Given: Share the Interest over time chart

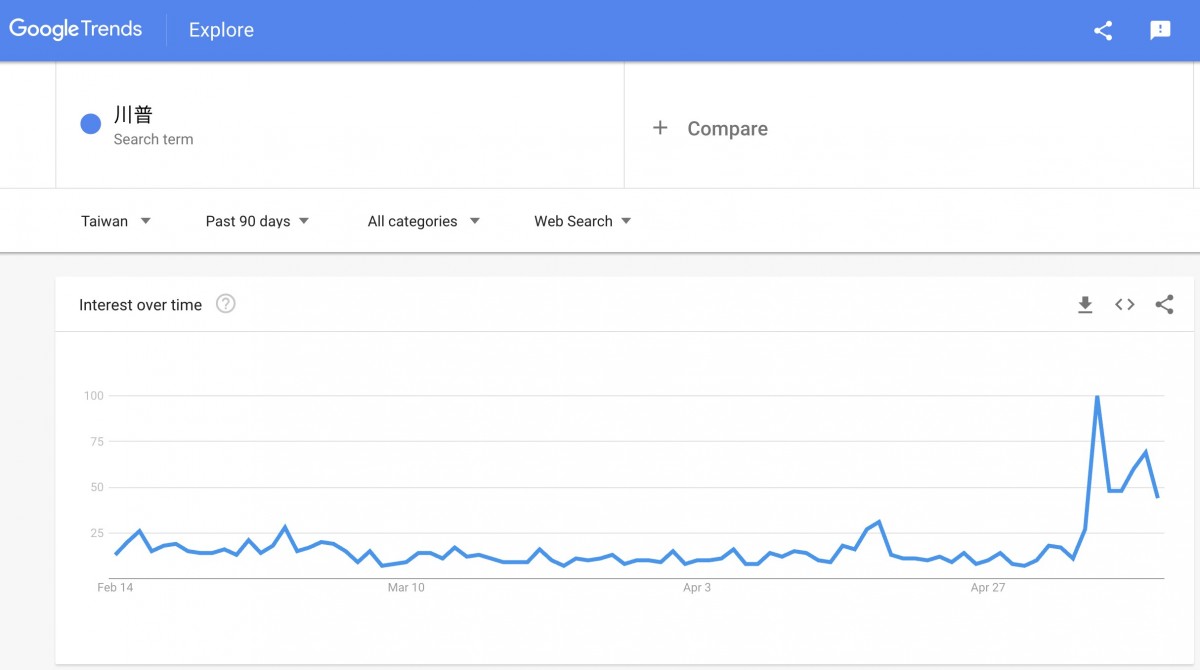Looking at the screenshot, I should pos(1164,305).
